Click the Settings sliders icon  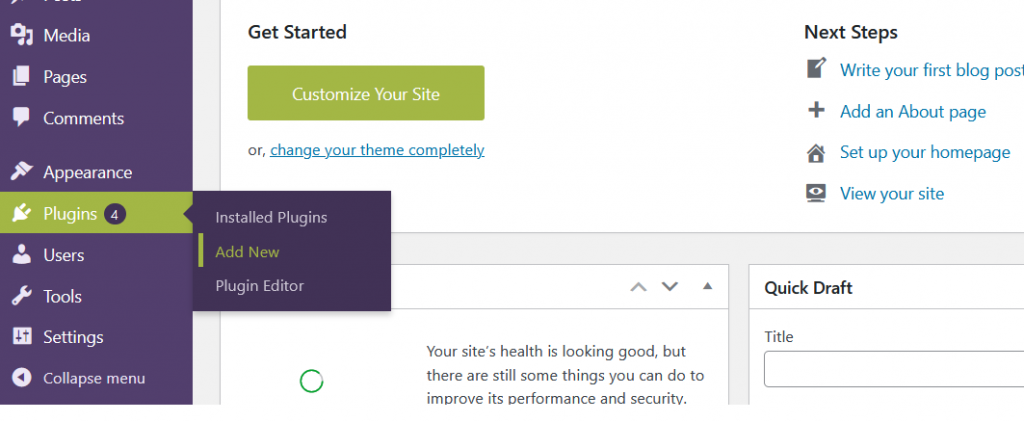[21, 337]
